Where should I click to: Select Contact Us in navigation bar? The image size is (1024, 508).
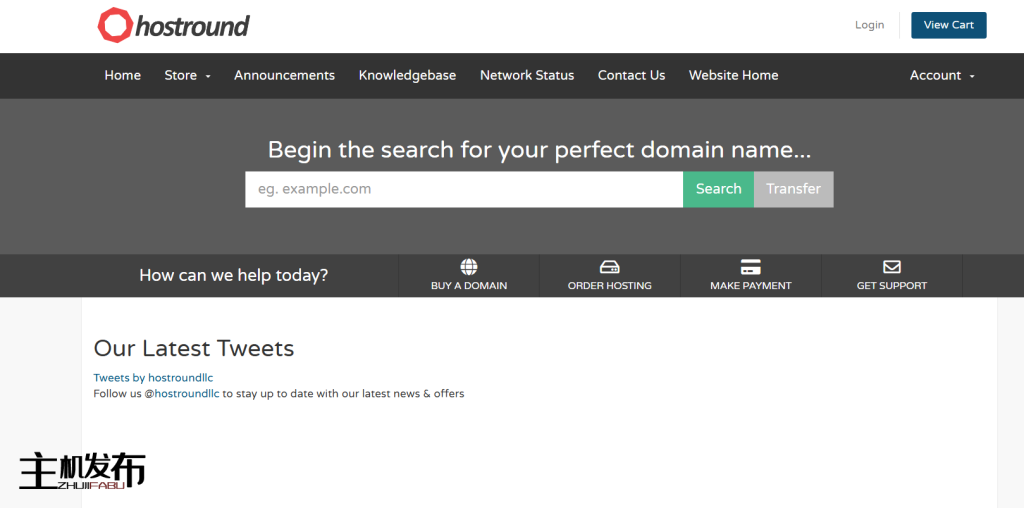(x=631, y=76)
